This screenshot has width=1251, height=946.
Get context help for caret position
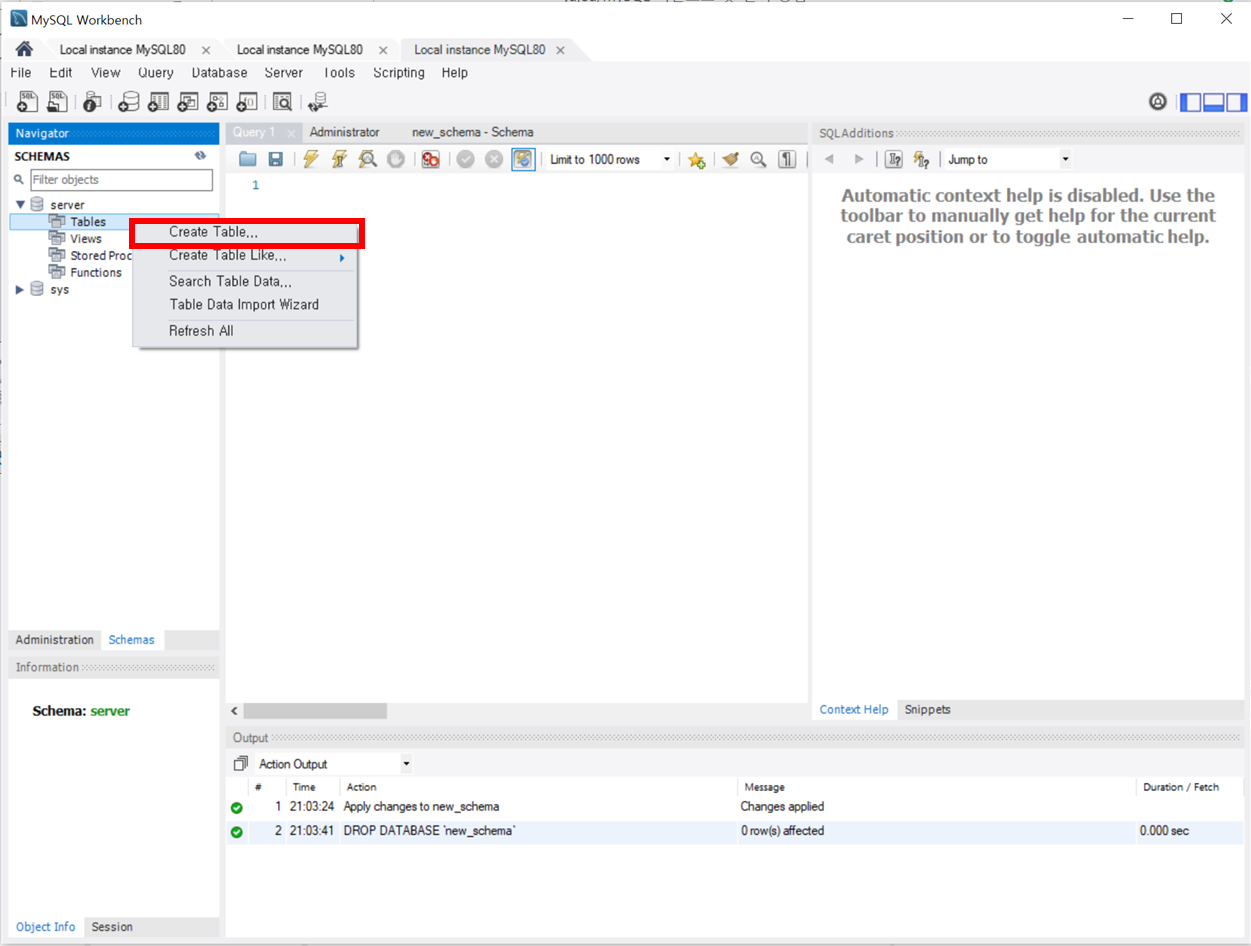(x=895, y=159)
